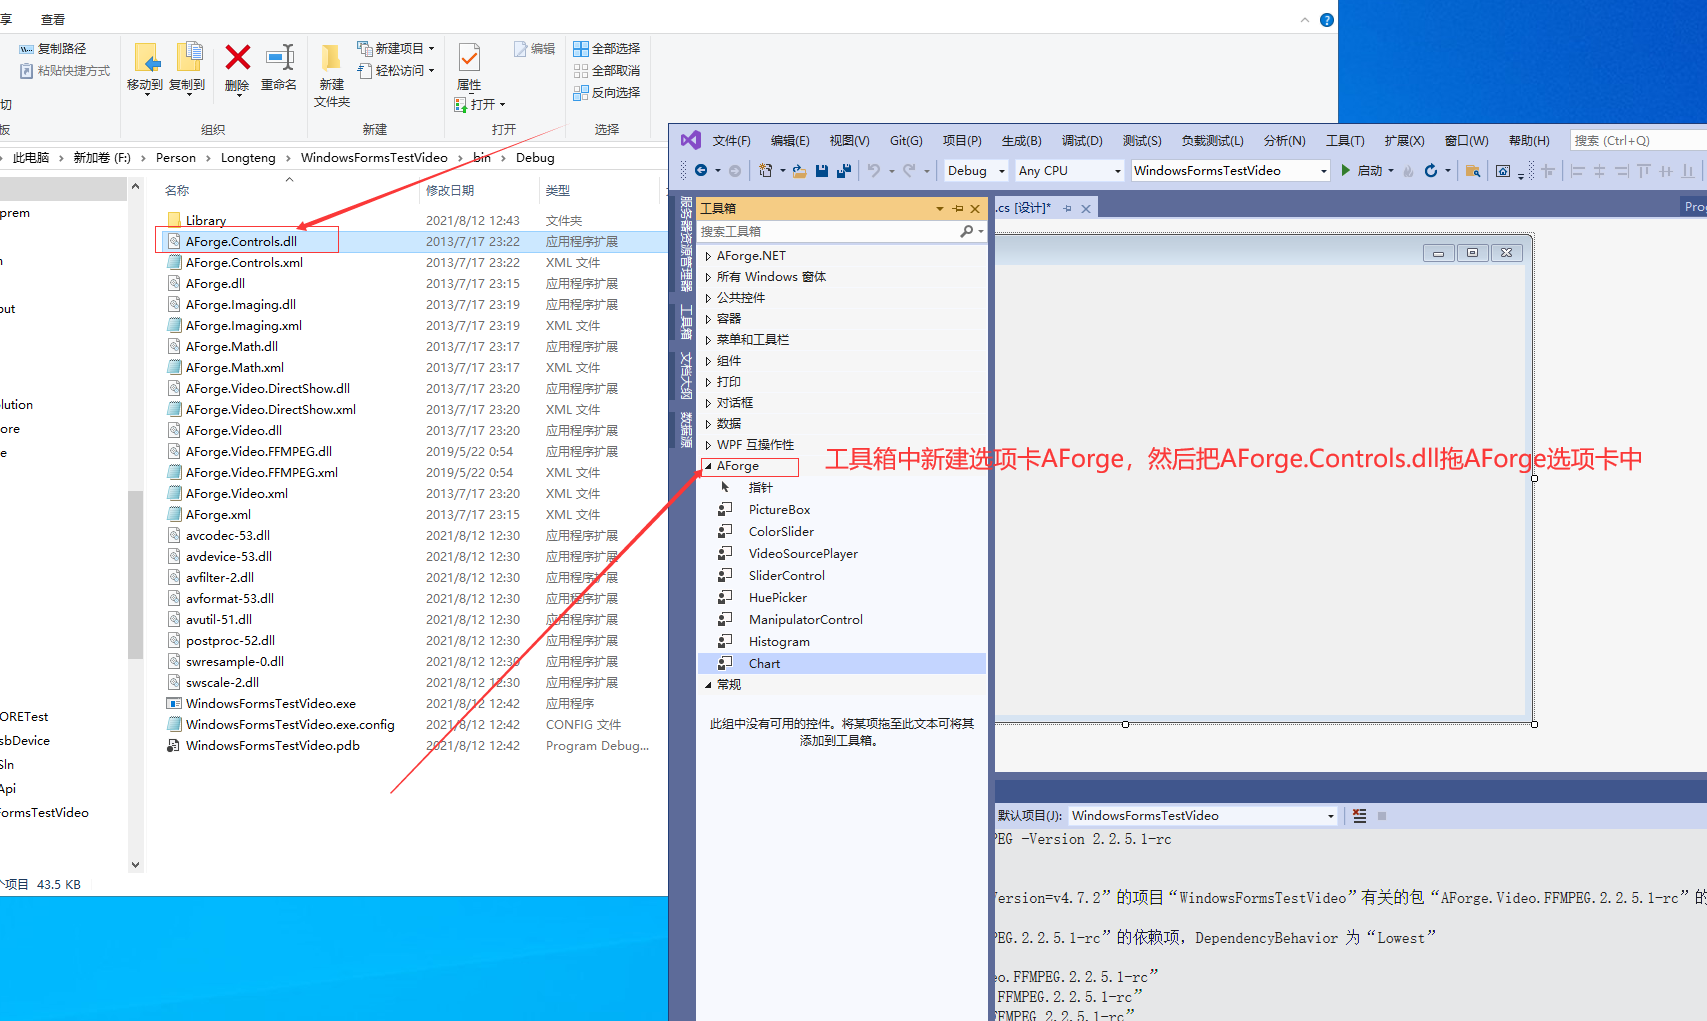Screen dimensions: 1707x1021
Task: Select Histogram control in the toolbox
Action: tap(842, 642)
